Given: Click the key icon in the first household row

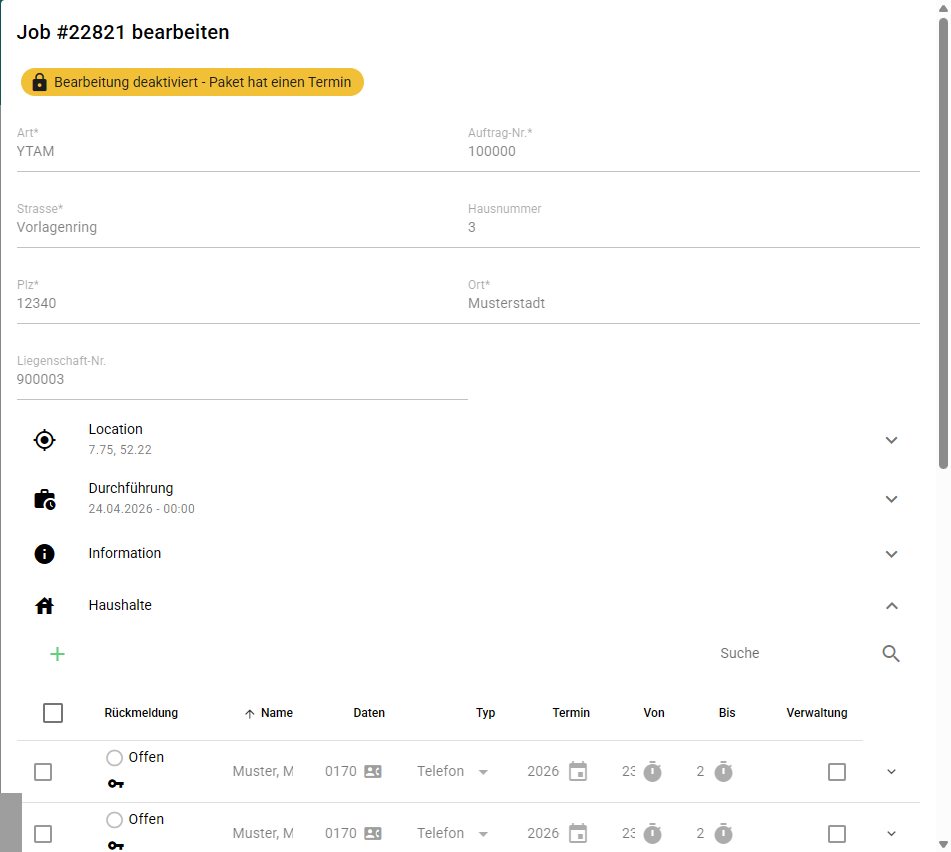Looking at the screenshot, I should coord(116,783).
